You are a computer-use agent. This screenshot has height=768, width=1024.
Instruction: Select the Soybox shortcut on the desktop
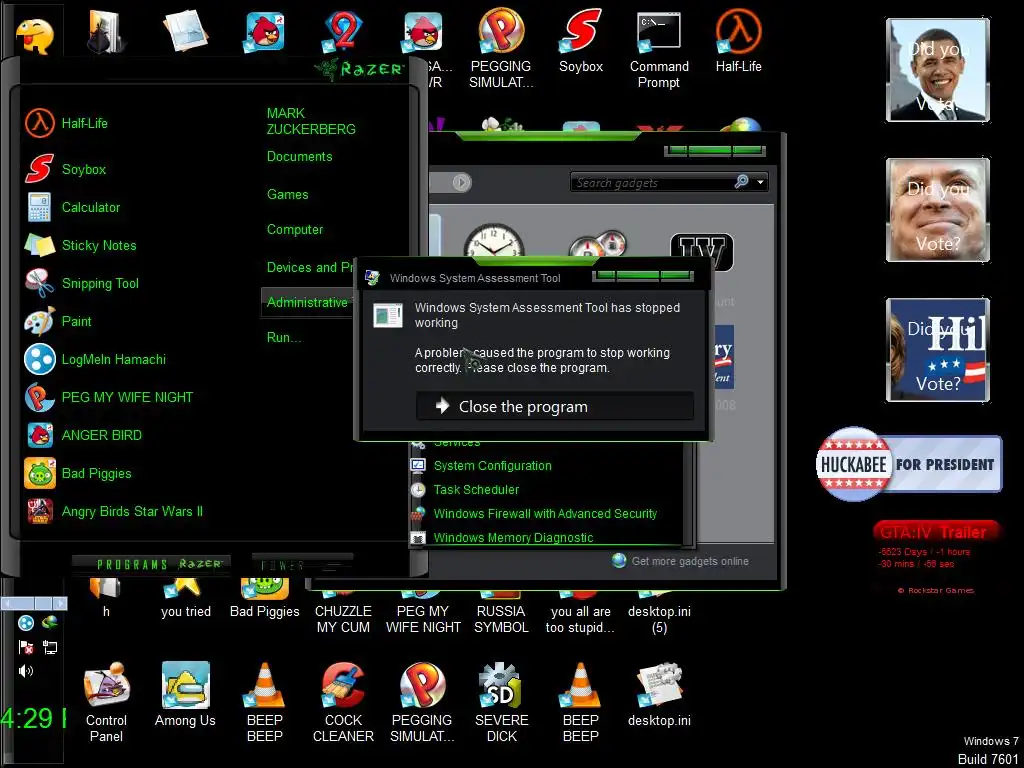coord(581,42)
